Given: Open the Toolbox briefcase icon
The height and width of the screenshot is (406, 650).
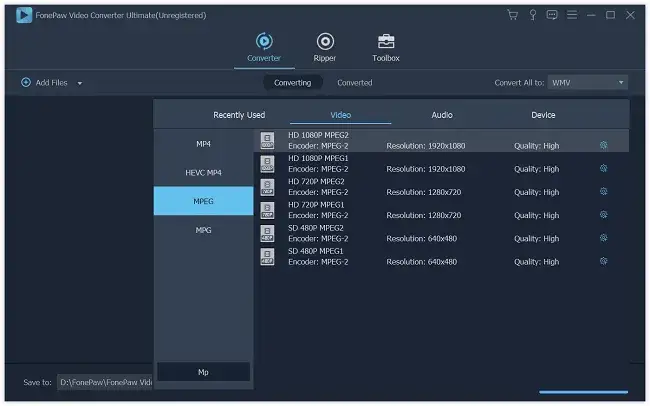Looking at the screenshot, I should pos(386,41).
